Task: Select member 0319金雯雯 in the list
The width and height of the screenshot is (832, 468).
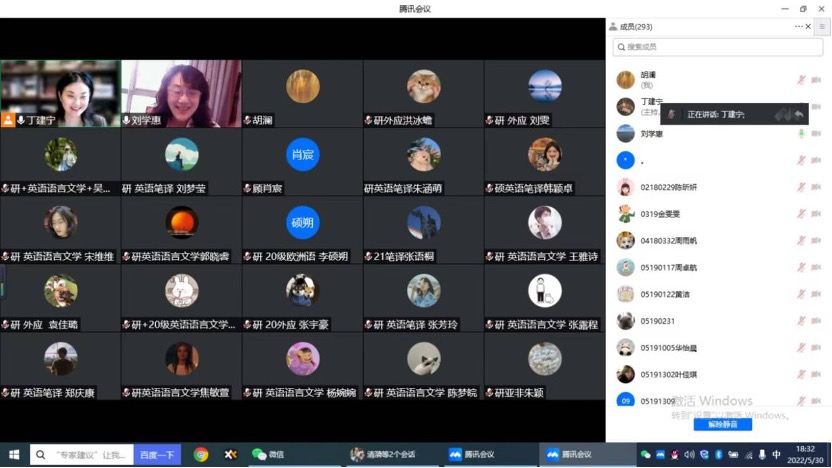Action: coord(660,214)
